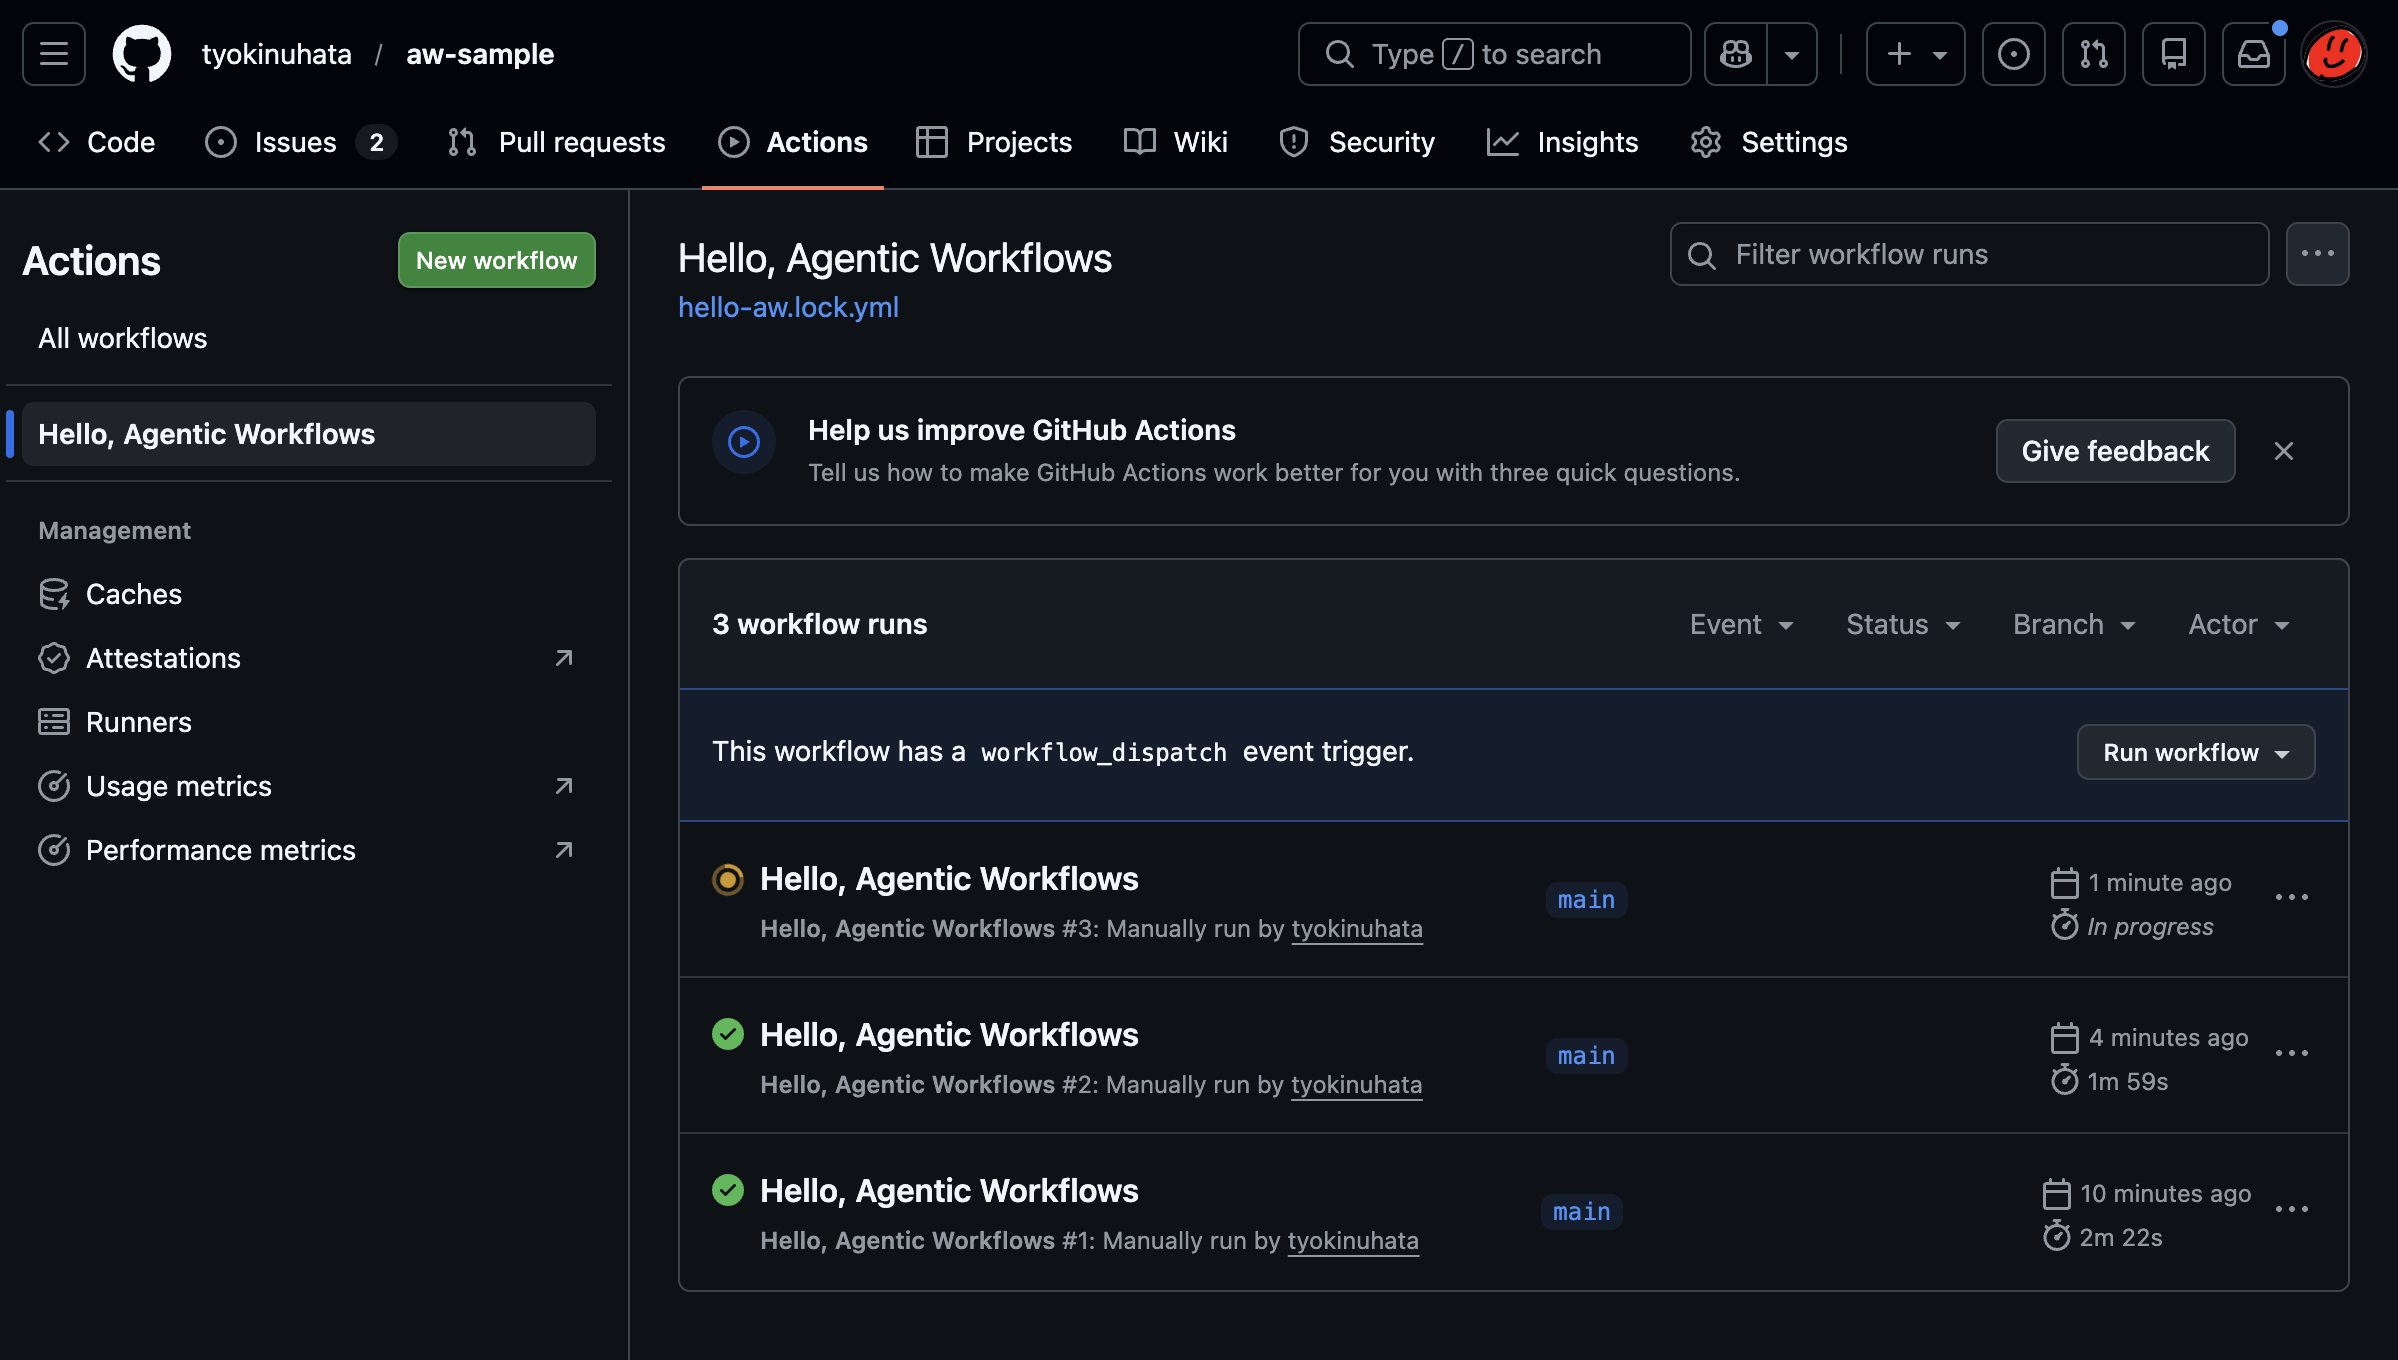Image resolution: width=2398 pixels, height=1360 pixels.
Task: Open the notifications inbox icon
Action: pyautogui.click(x=2253, y=54)
